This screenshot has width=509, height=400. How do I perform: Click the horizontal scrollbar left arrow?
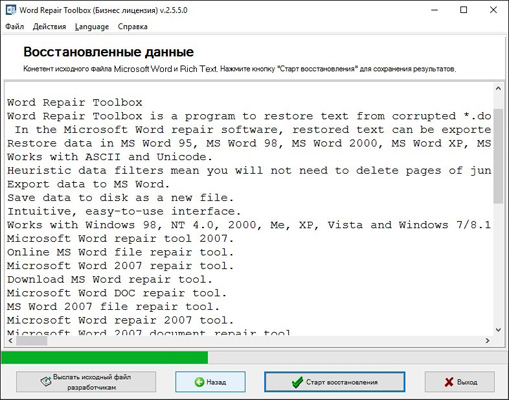tap(10, 341)
